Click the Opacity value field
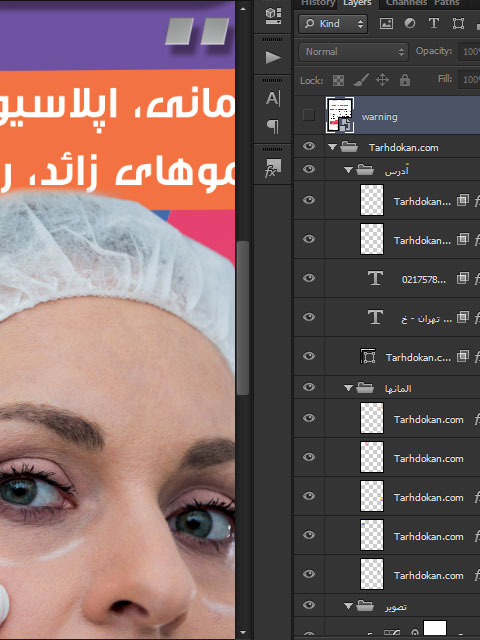The image size is (480, 640). (x=469, y=52)
